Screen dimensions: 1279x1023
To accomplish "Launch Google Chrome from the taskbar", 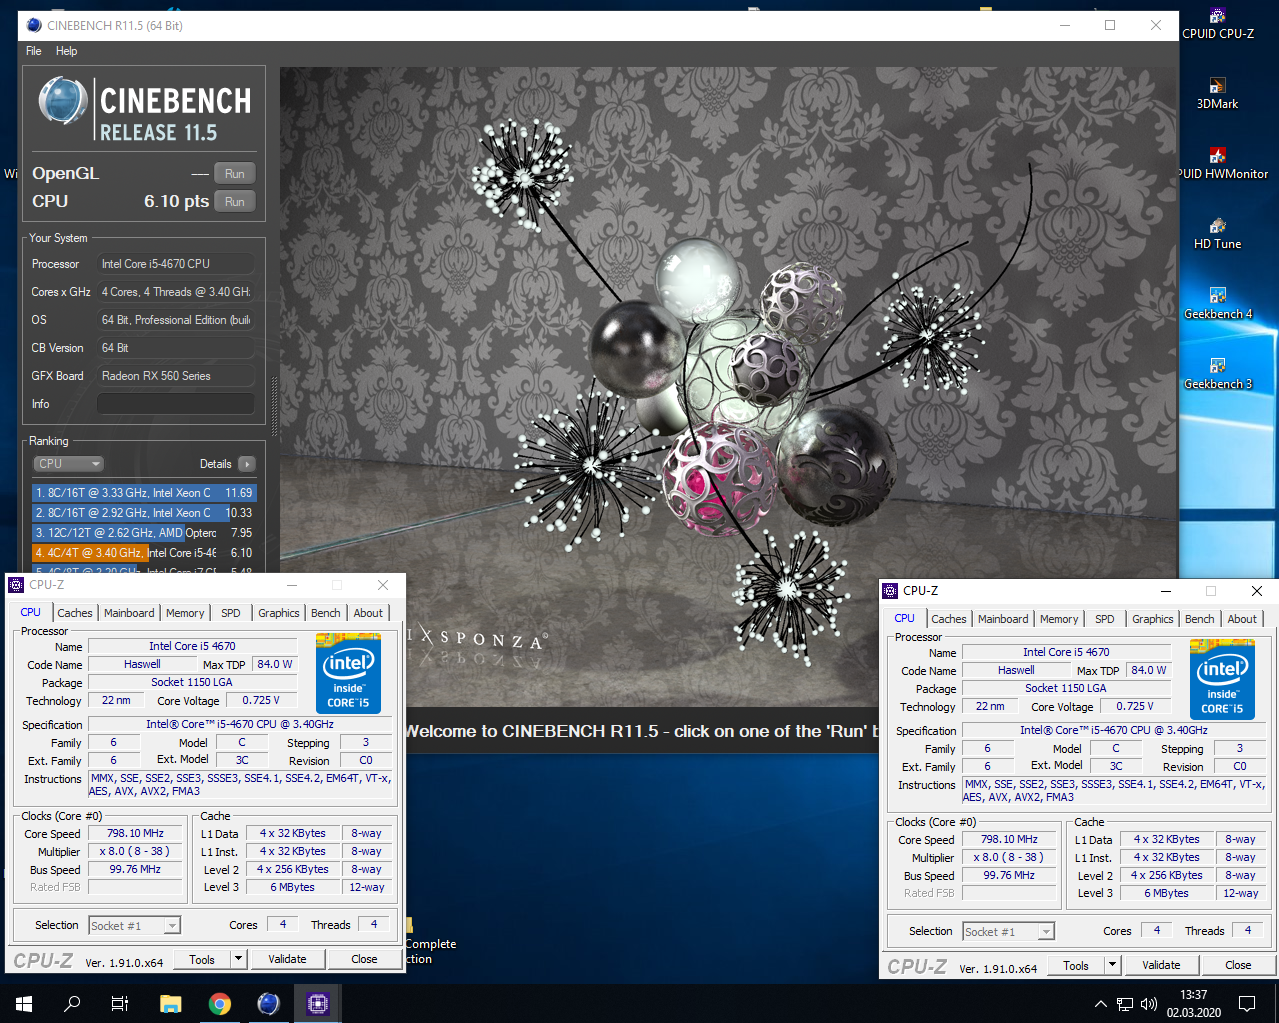I will point(220,1003).
